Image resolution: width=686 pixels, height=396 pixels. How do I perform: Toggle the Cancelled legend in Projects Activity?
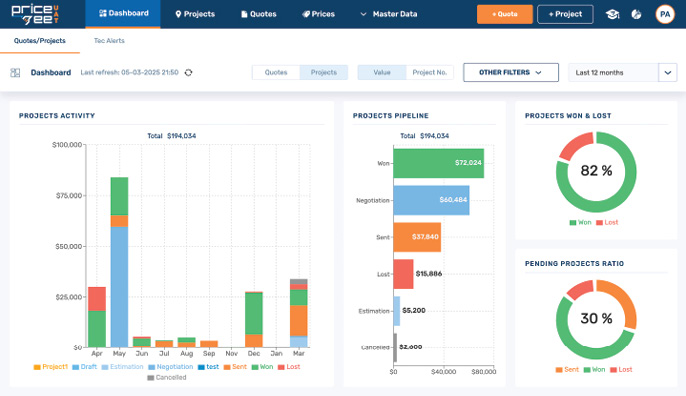[x=167, y=377]
